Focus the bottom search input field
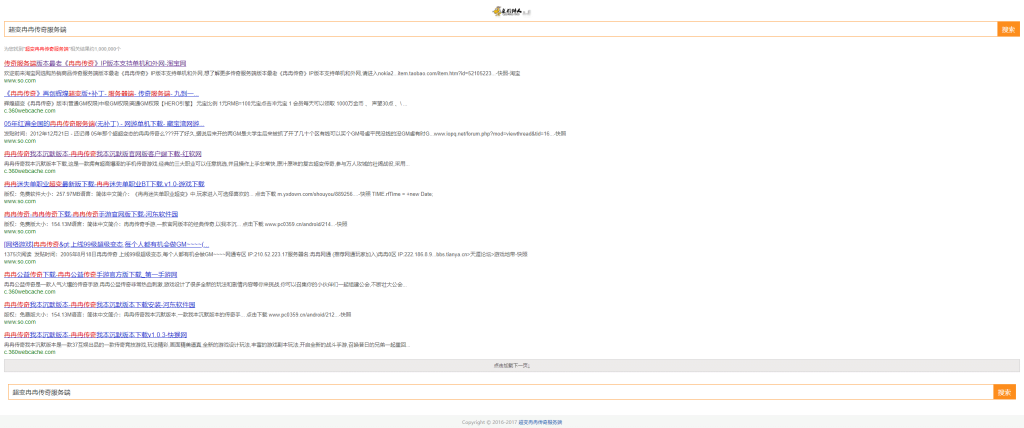Image resolution: width=1024 pixels, height=428 pixels. [501, 392]
